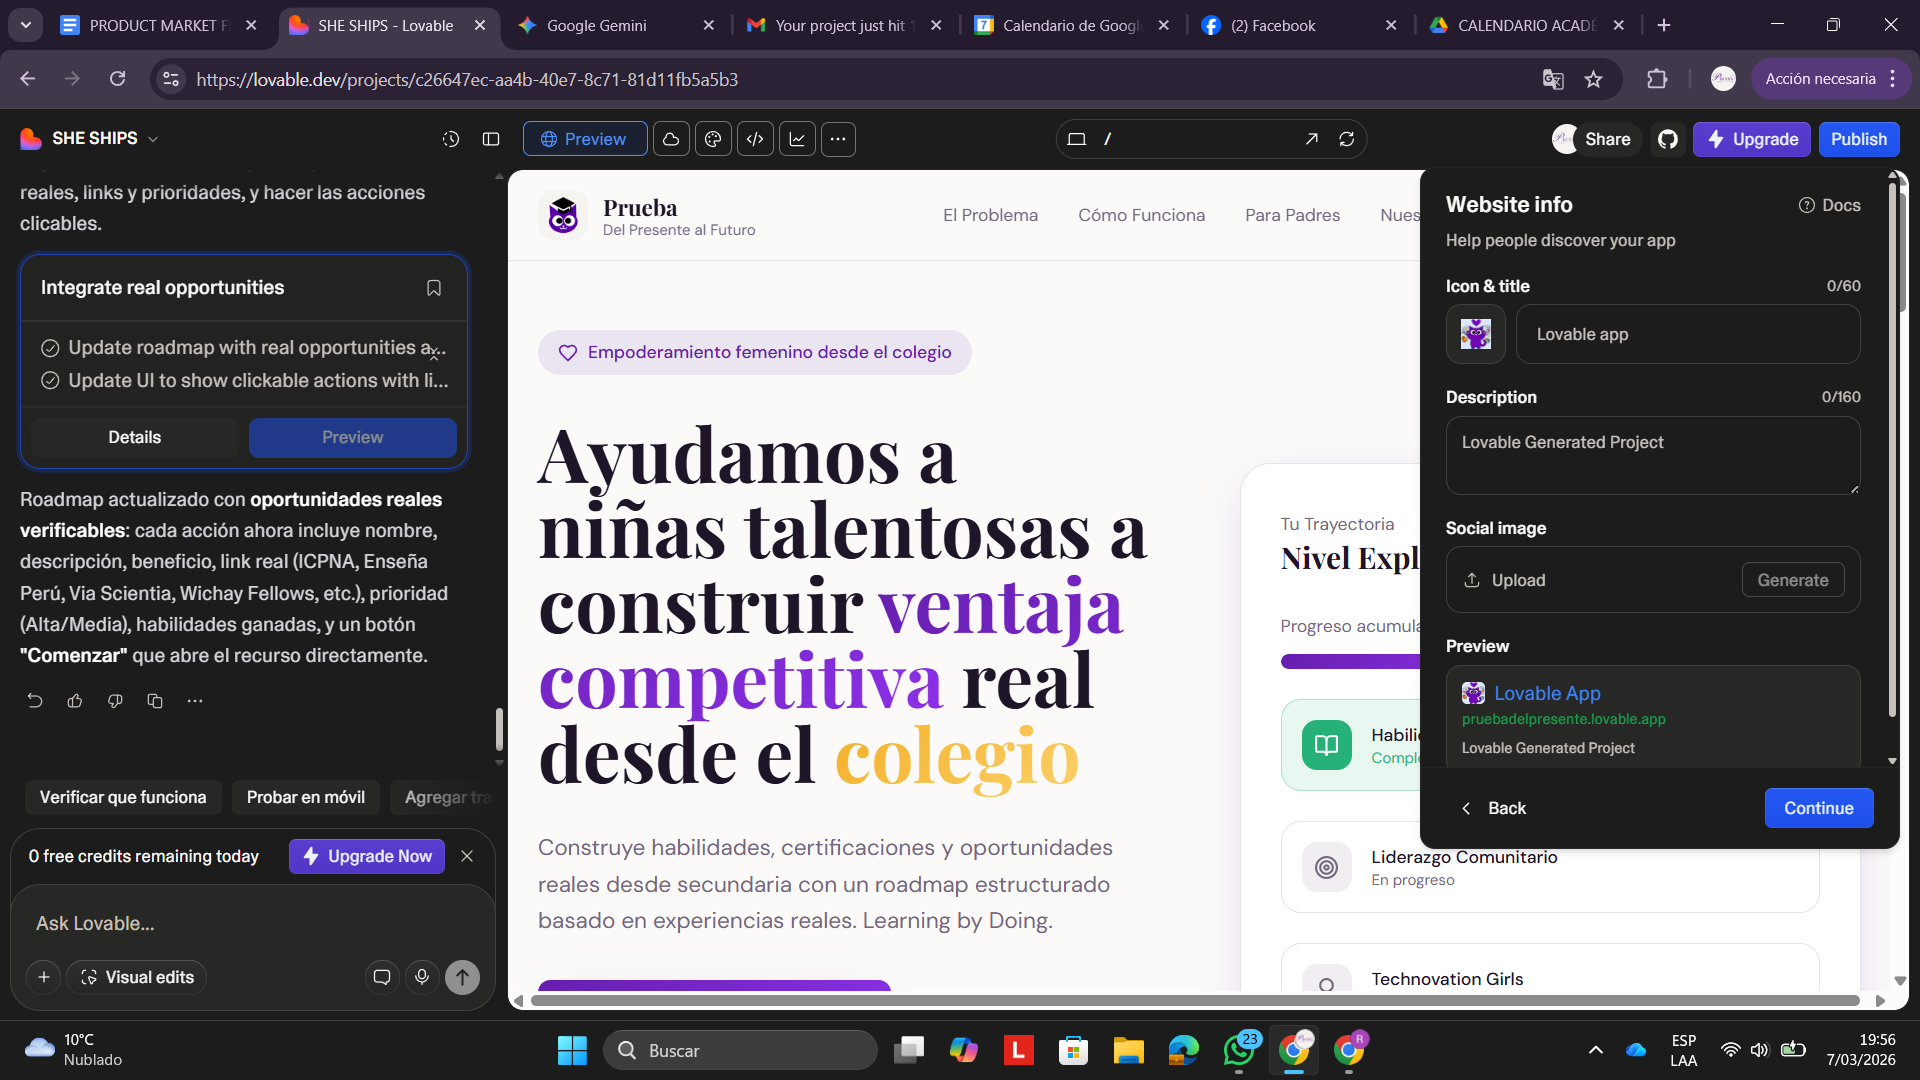This screenshot has width=1920, height=1080.
Task: Bookmark the Integrate real opportunities card
Action: [434, 288]
